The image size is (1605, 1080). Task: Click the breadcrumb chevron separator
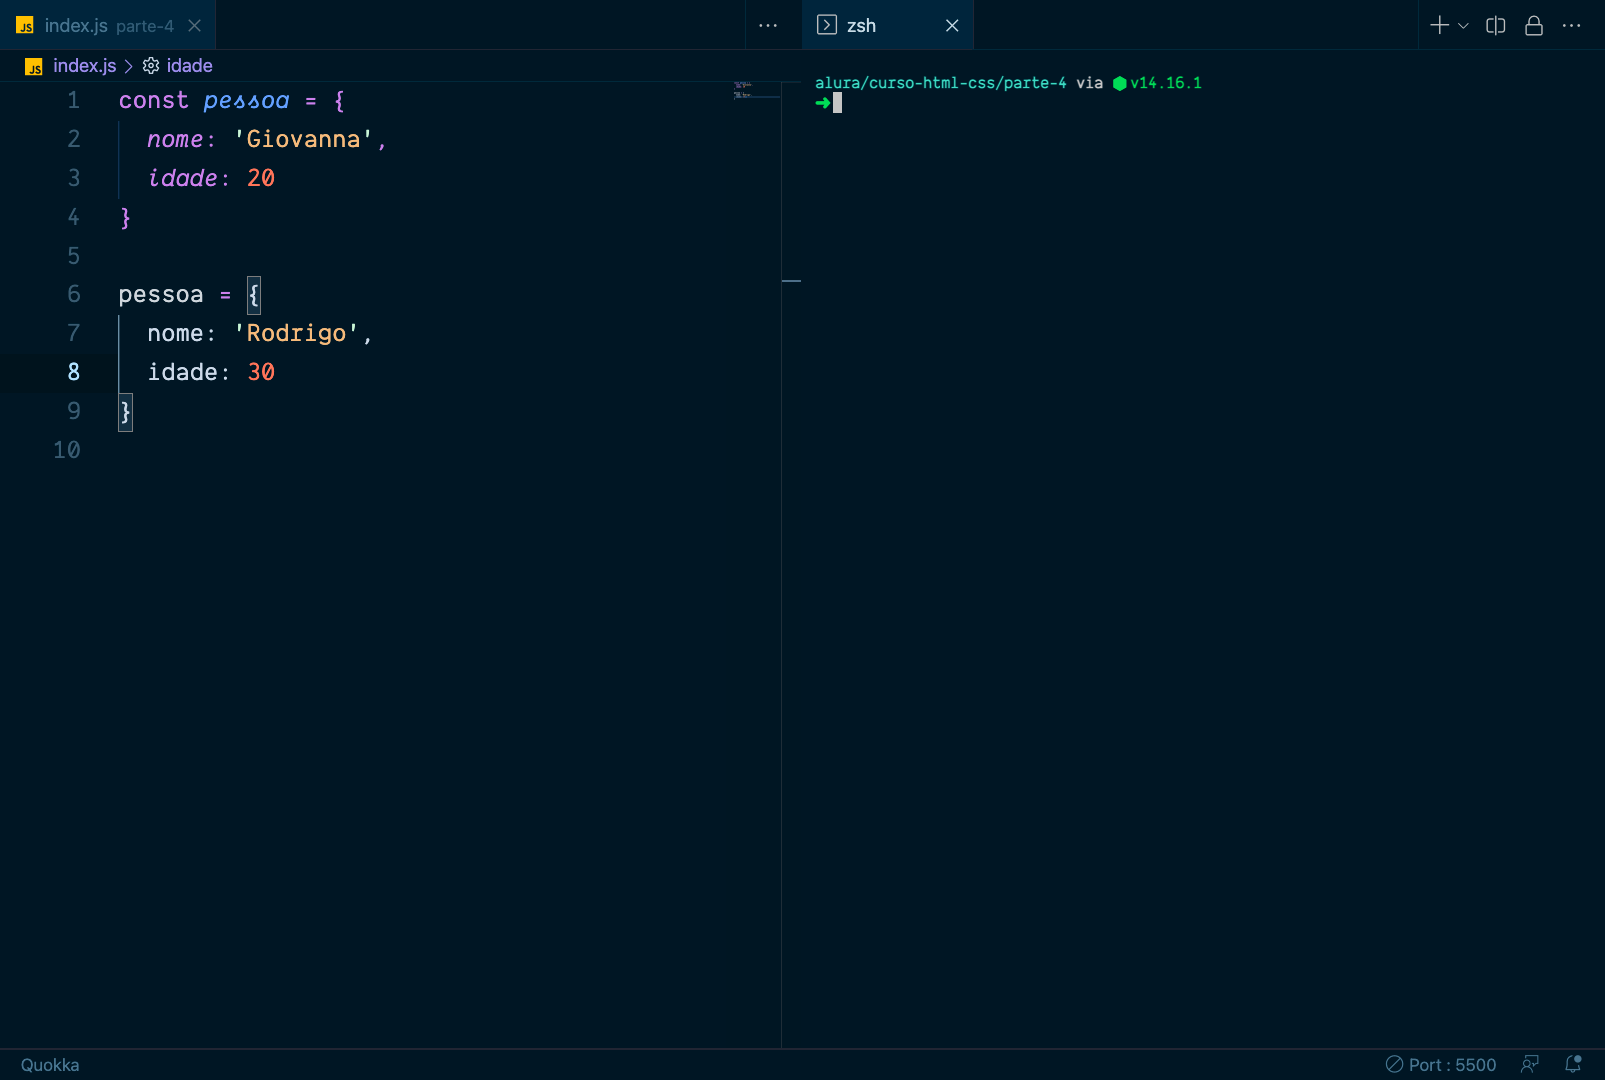click(128, 66)
